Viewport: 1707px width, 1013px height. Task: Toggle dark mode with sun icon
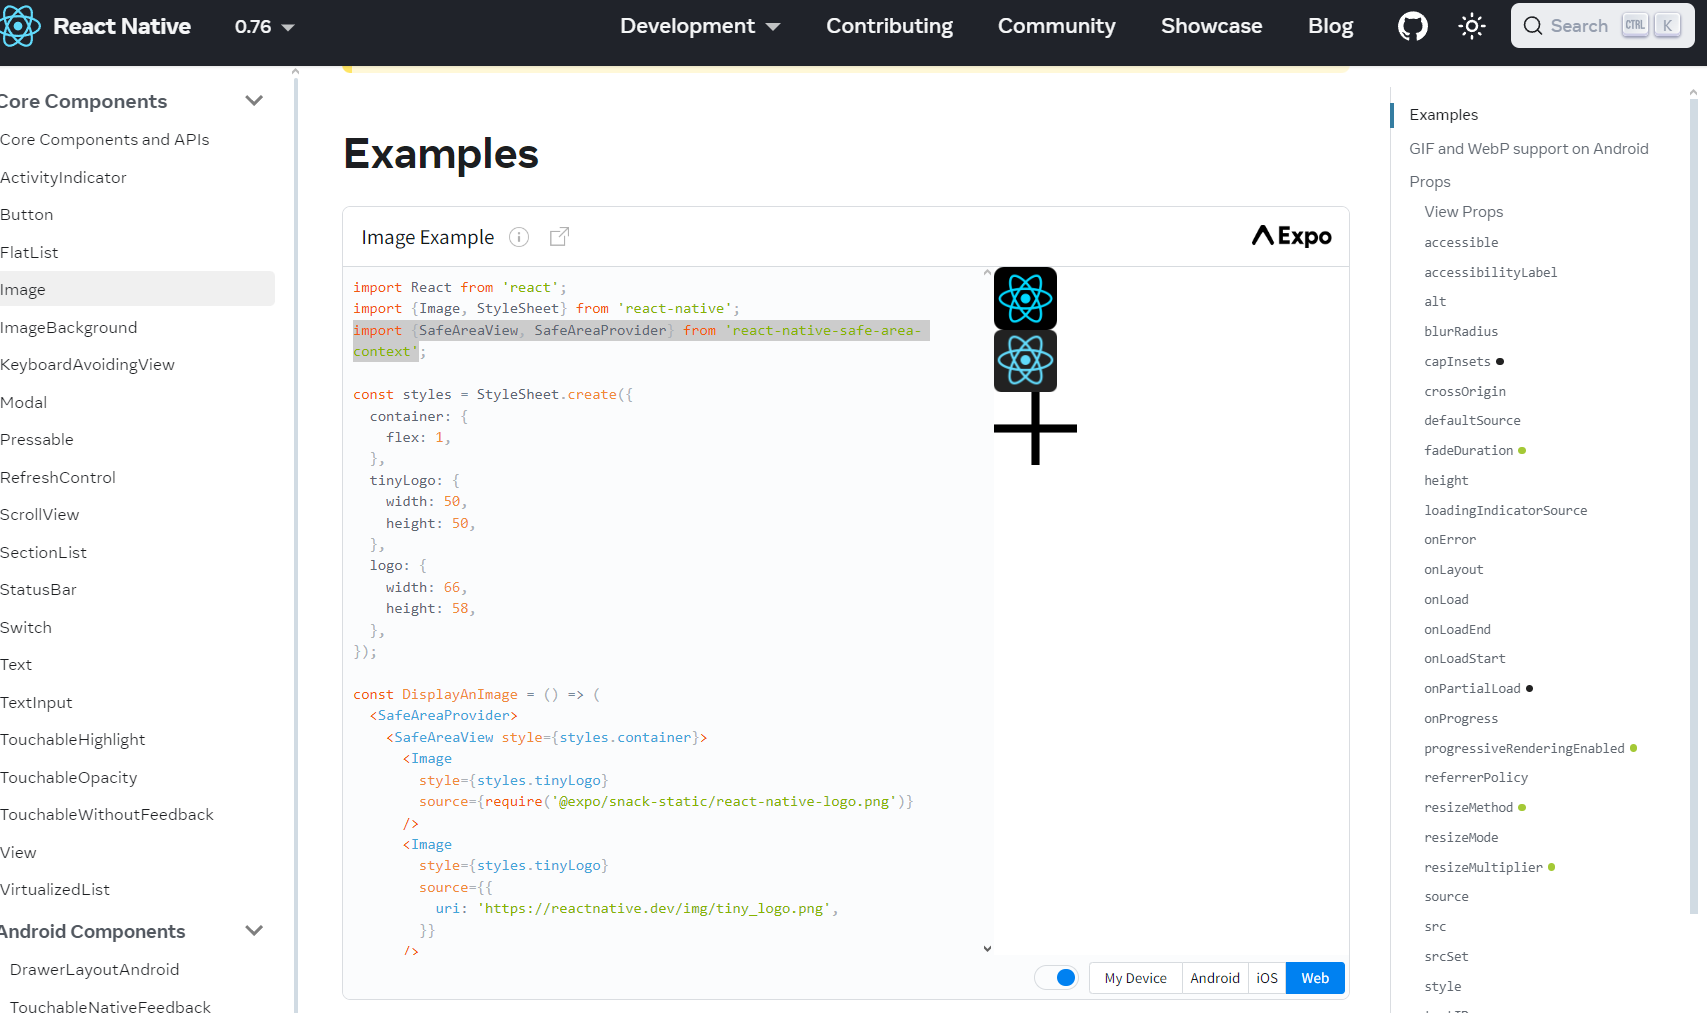[x=1472, y=26]
